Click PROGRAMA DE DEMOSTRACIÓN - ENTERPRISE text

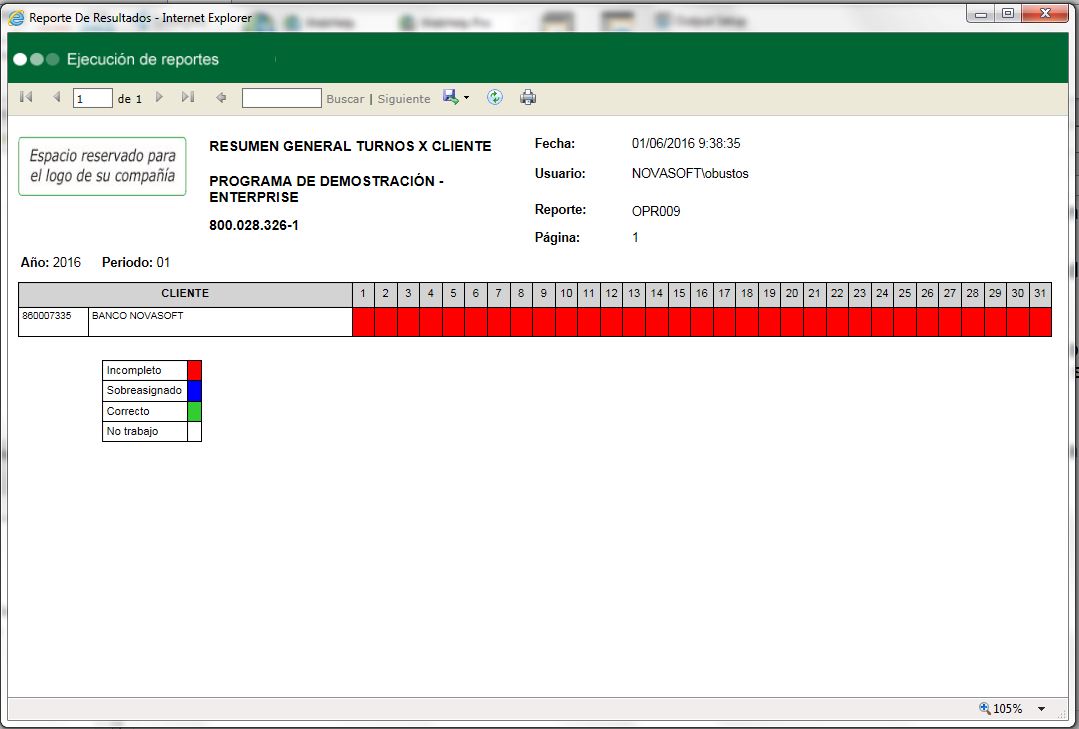(326, 189)
